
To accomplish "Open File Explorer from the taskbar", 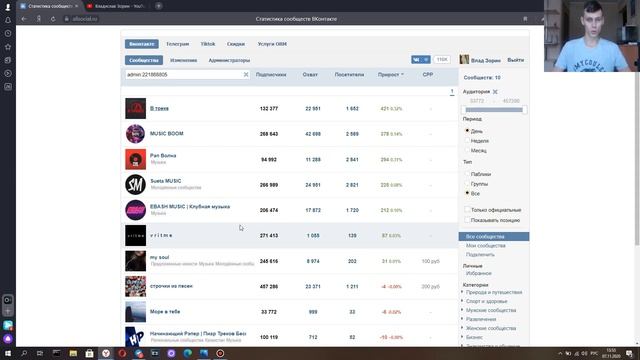I will click(73, 353).
